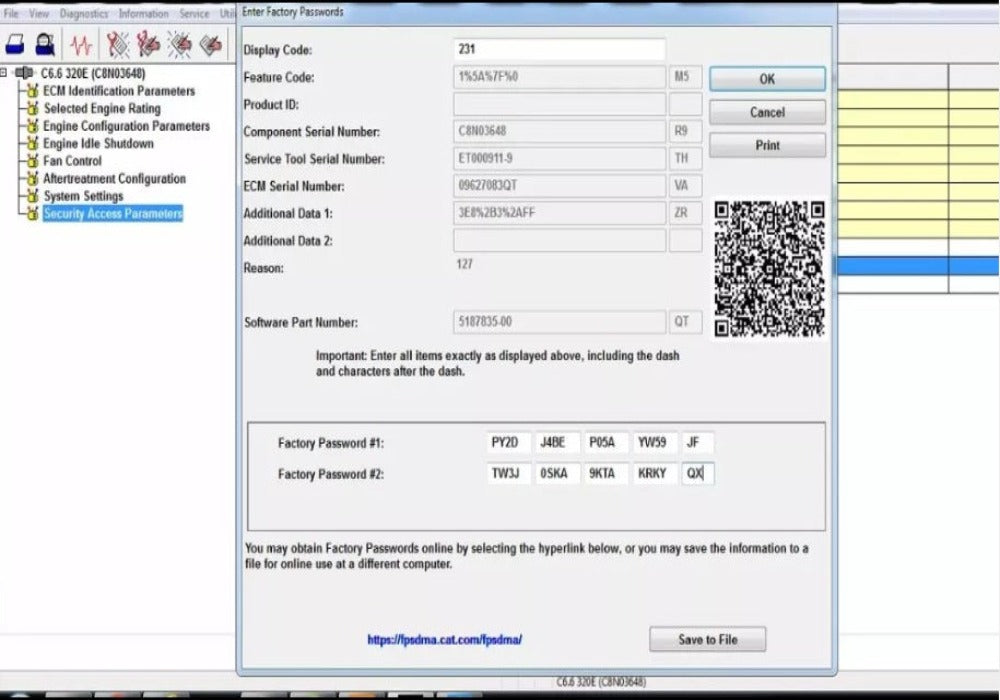
Task: Open the Diagnostics menu
Action: click(x=85, y=13)
